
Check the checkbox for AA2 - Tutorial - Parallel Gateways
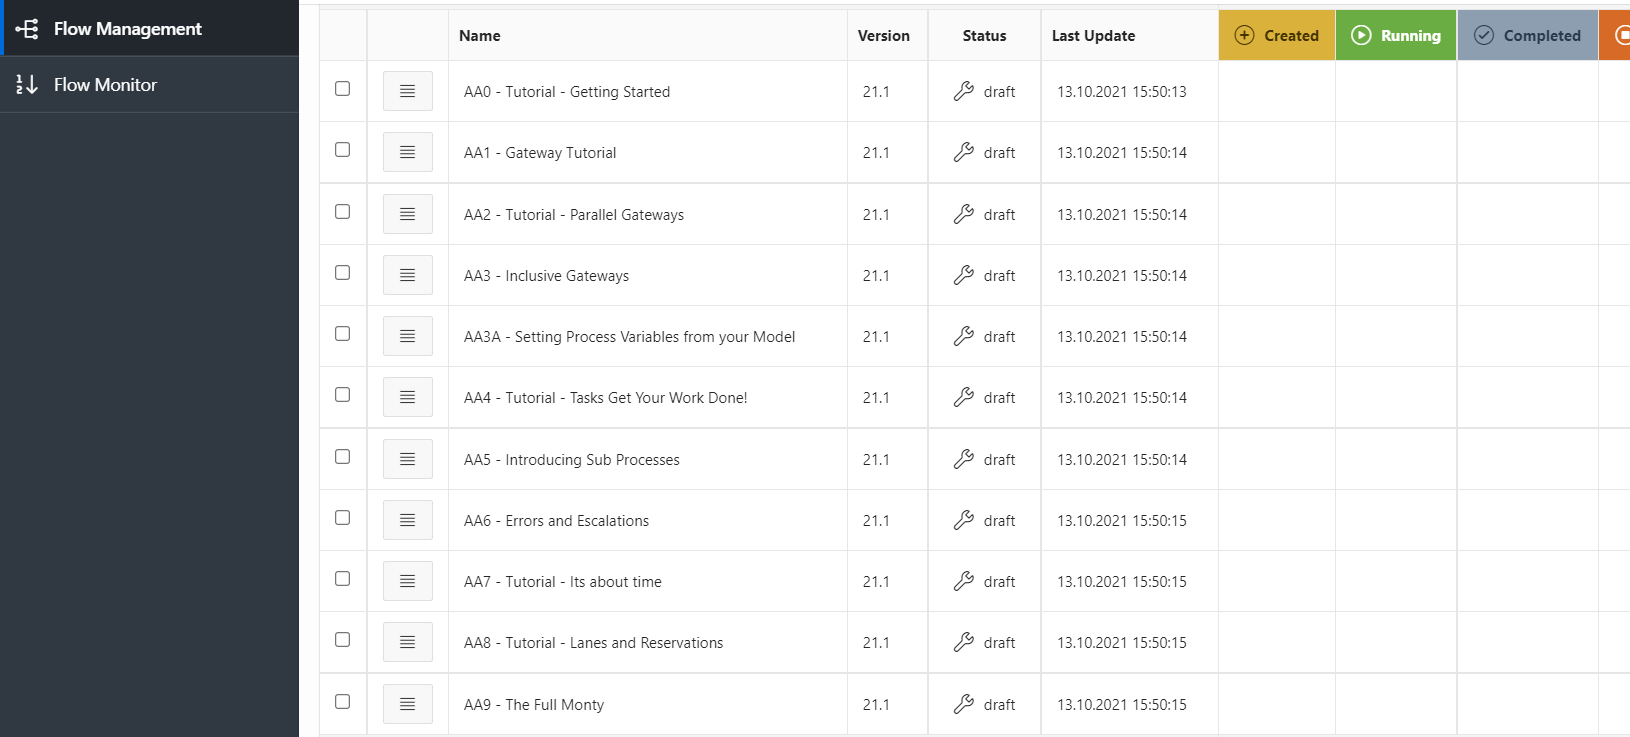tap(343, 211)
